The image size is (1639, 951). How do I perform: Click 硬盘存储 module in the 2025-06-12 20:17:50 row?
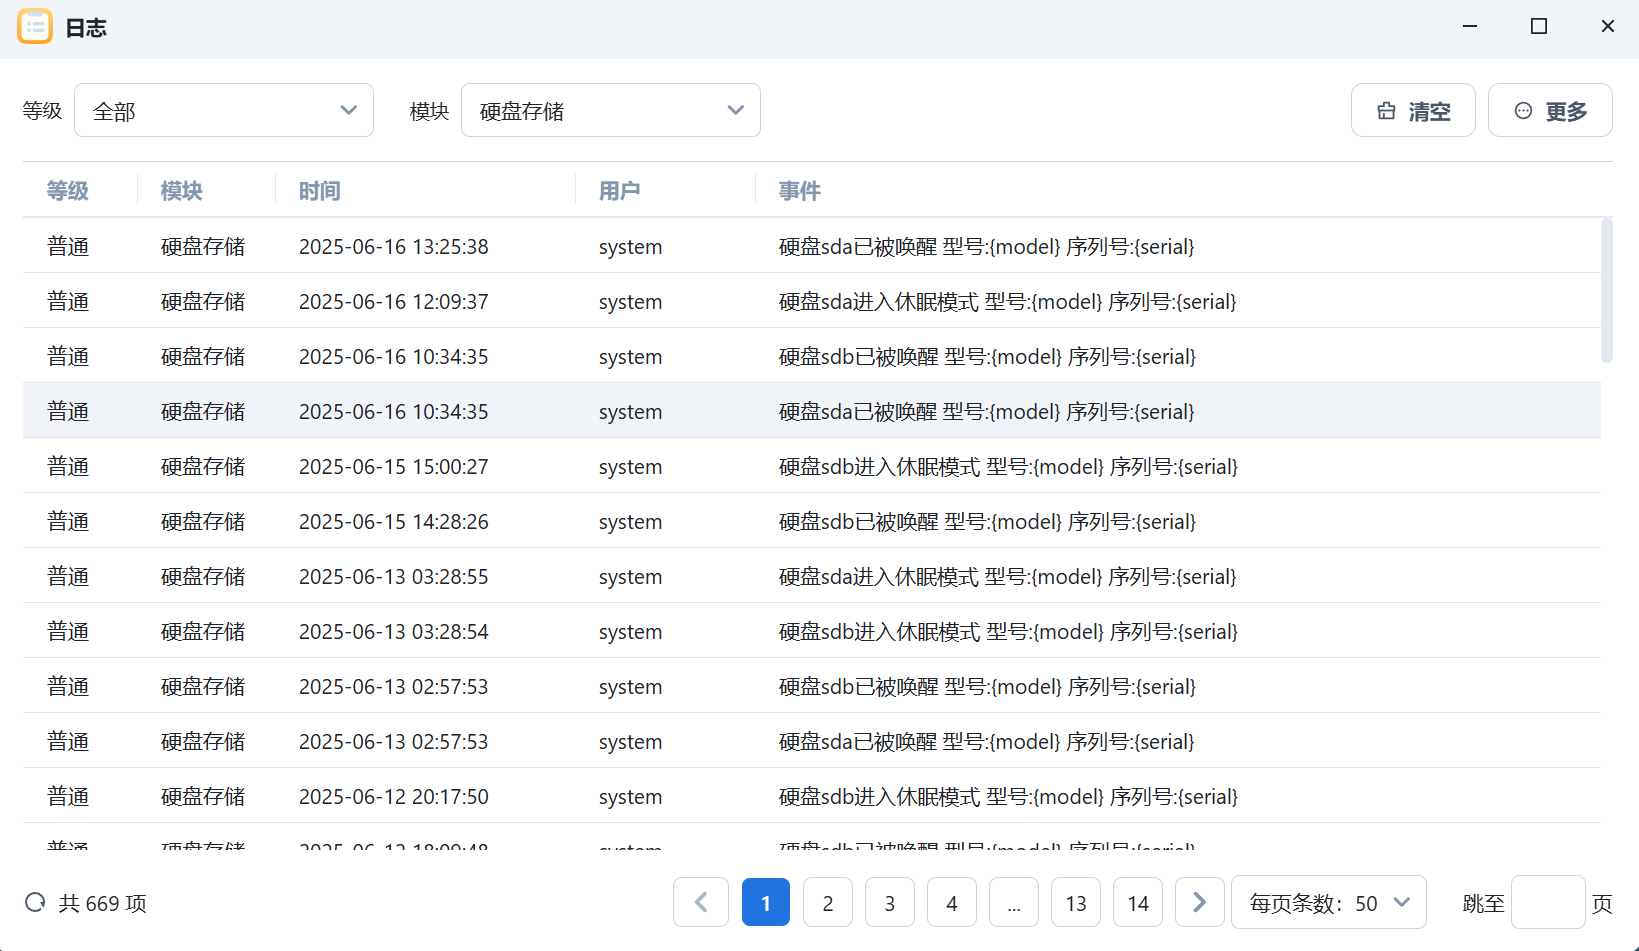(x=203, y=797)
